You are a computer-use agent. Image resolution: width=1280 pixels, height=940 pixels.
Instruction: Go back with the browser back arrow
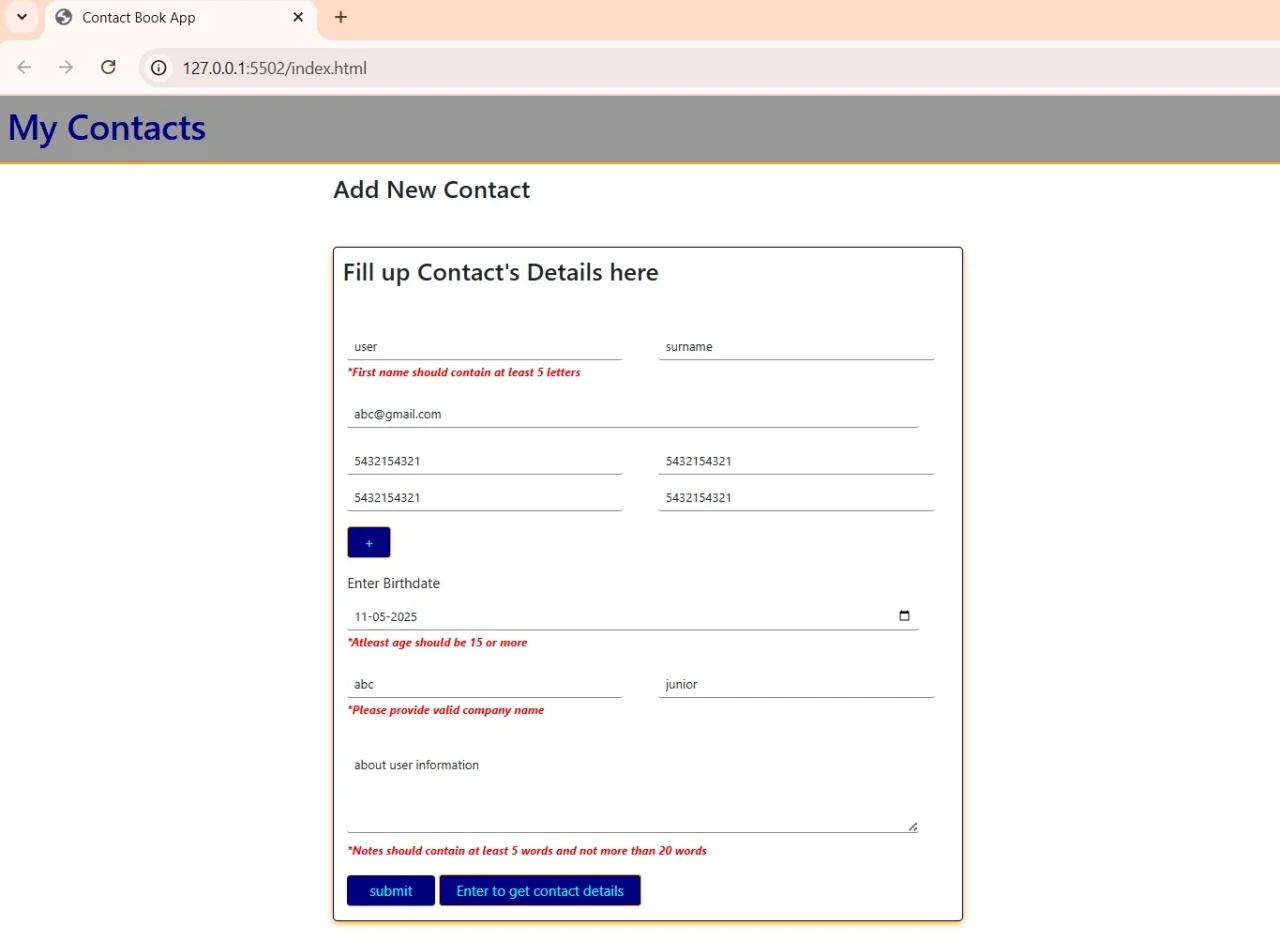[24, 68]
